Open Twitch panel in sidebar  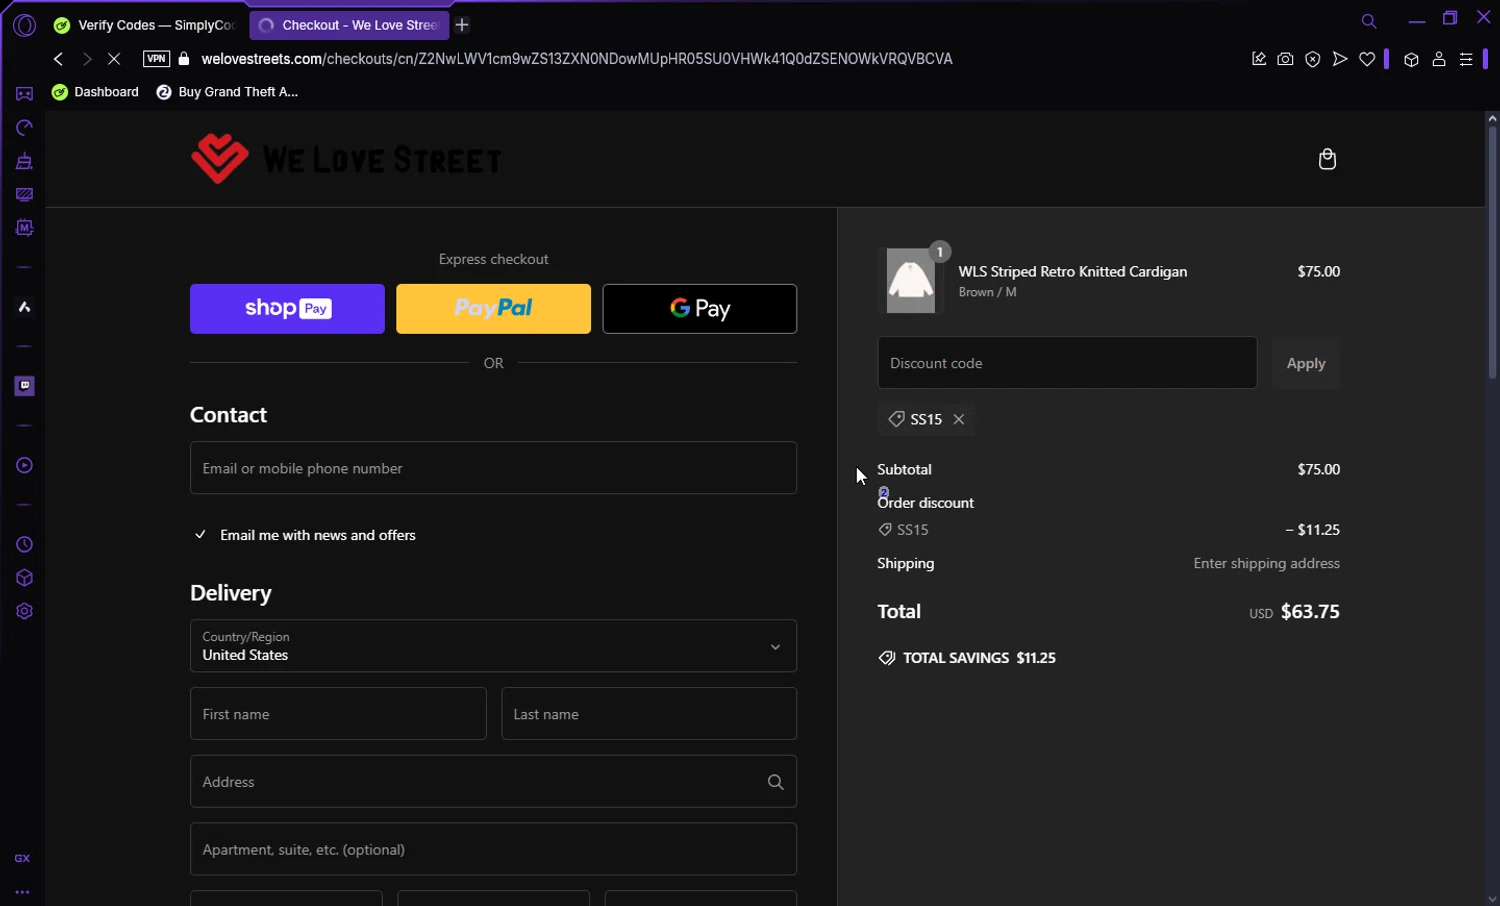[24, 386]
